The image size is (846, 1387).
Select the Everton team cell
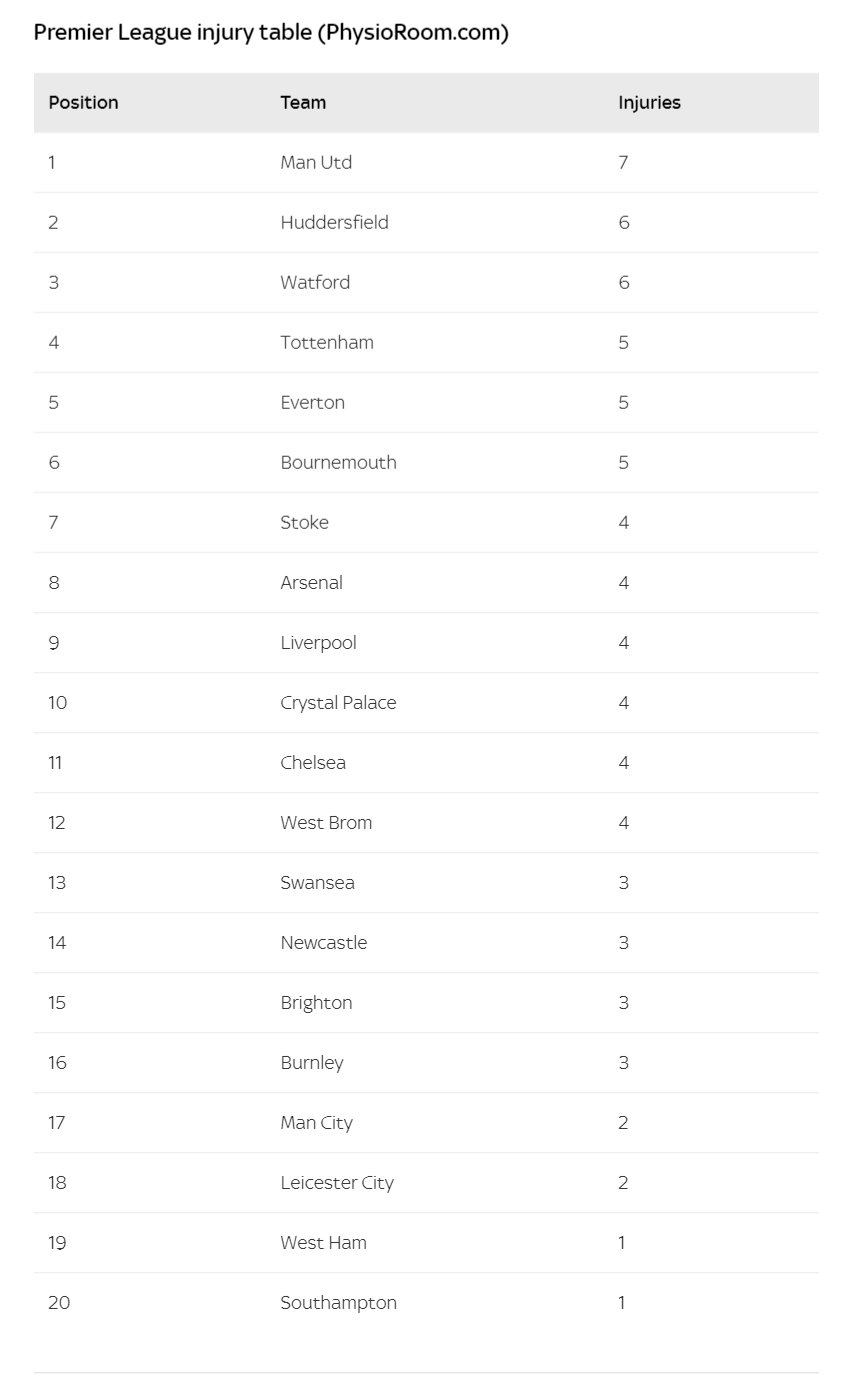point(312,403)
